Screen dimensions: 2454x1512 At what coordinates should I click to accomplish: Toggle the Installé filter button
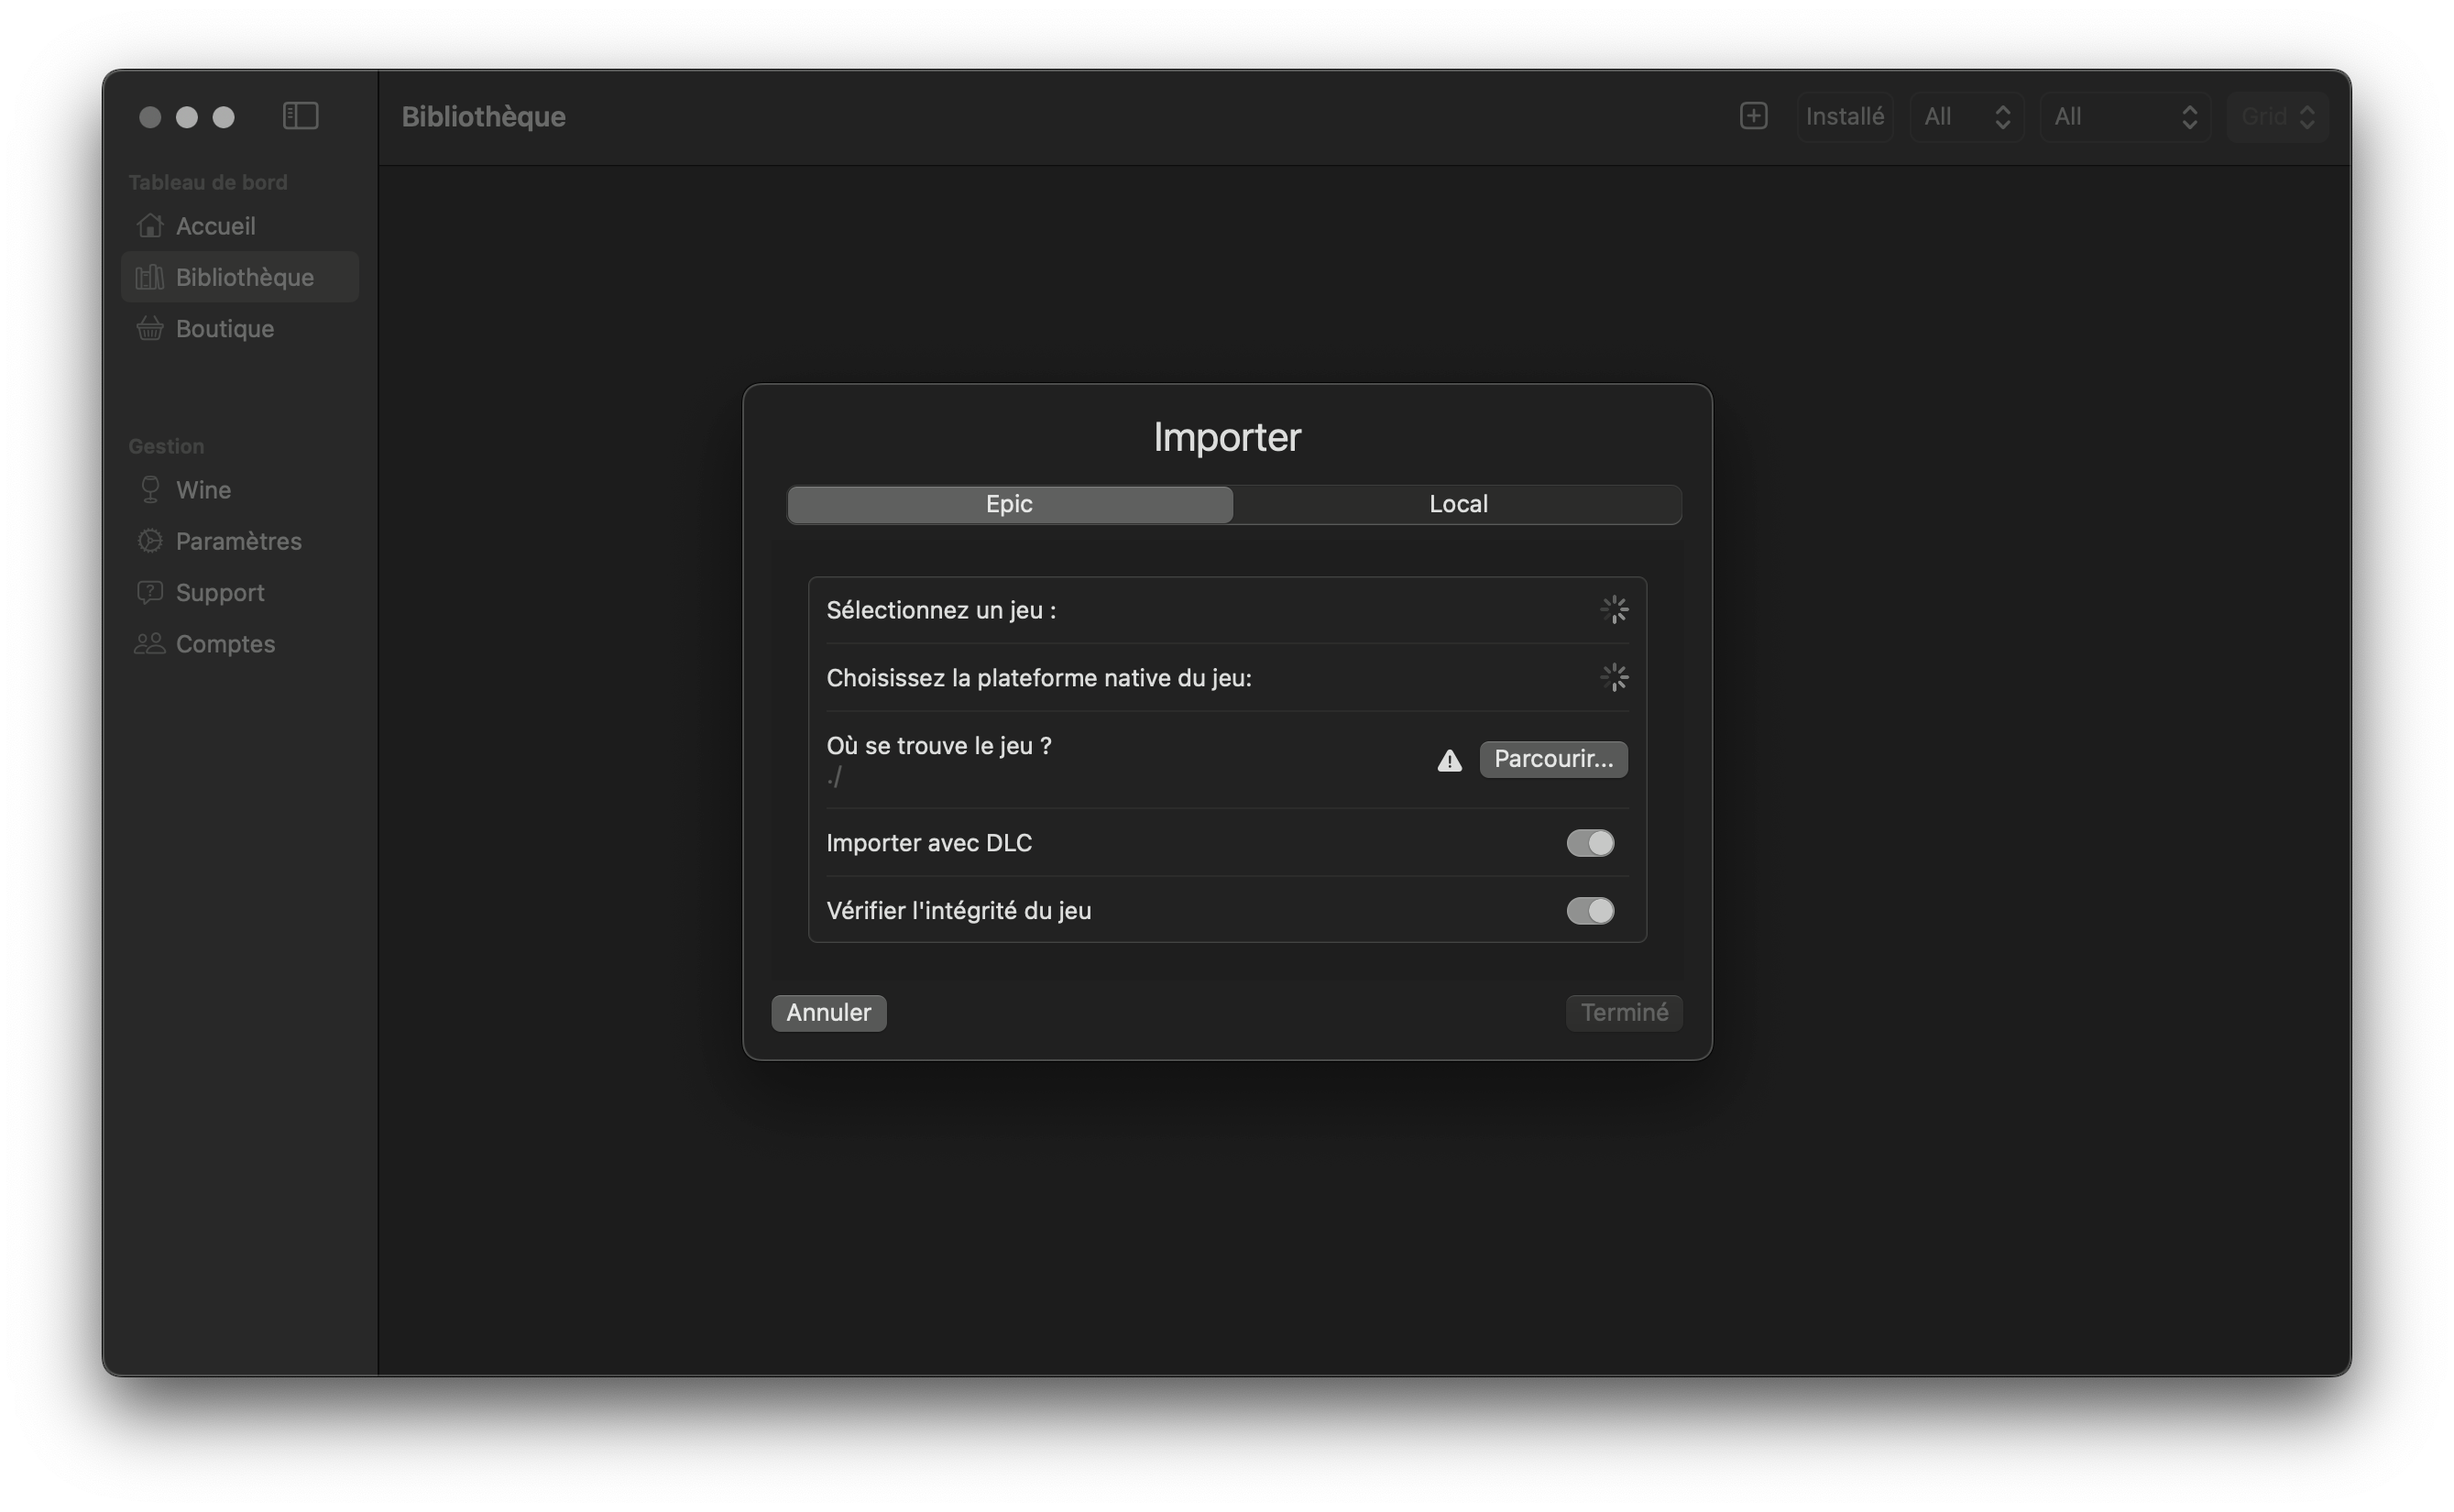1844,117
